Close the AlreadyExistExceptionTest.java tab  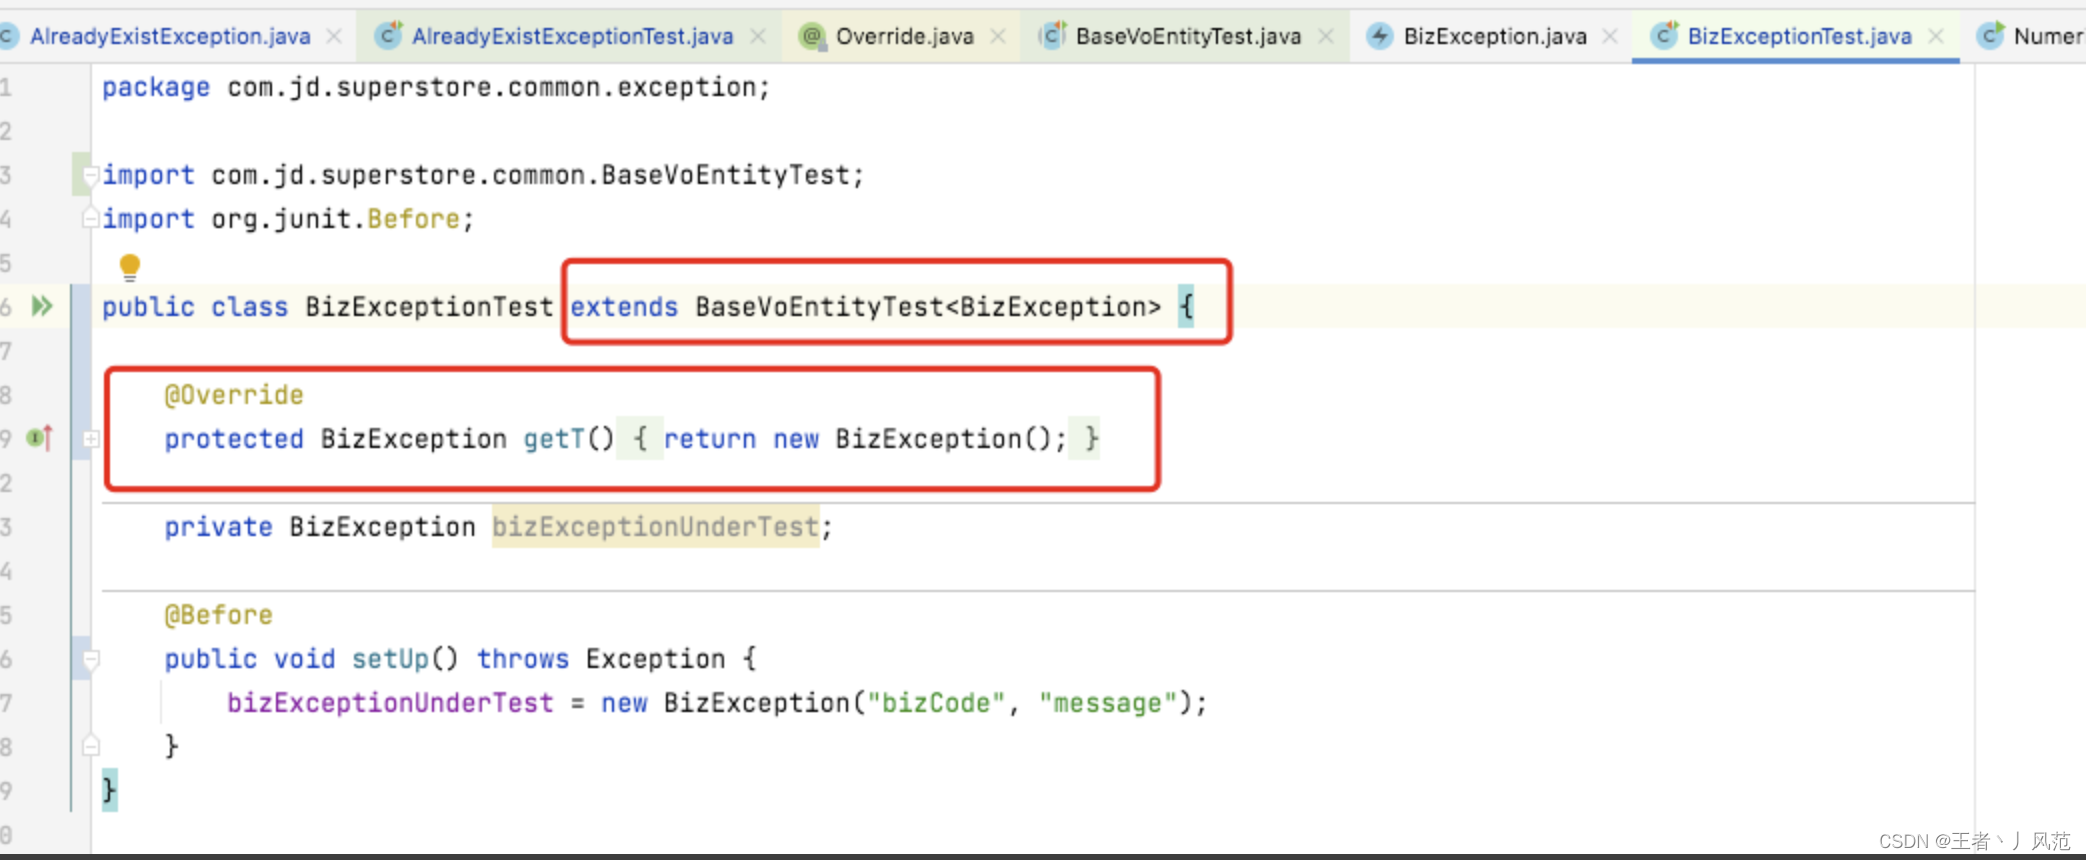click(x=758, y=37)
